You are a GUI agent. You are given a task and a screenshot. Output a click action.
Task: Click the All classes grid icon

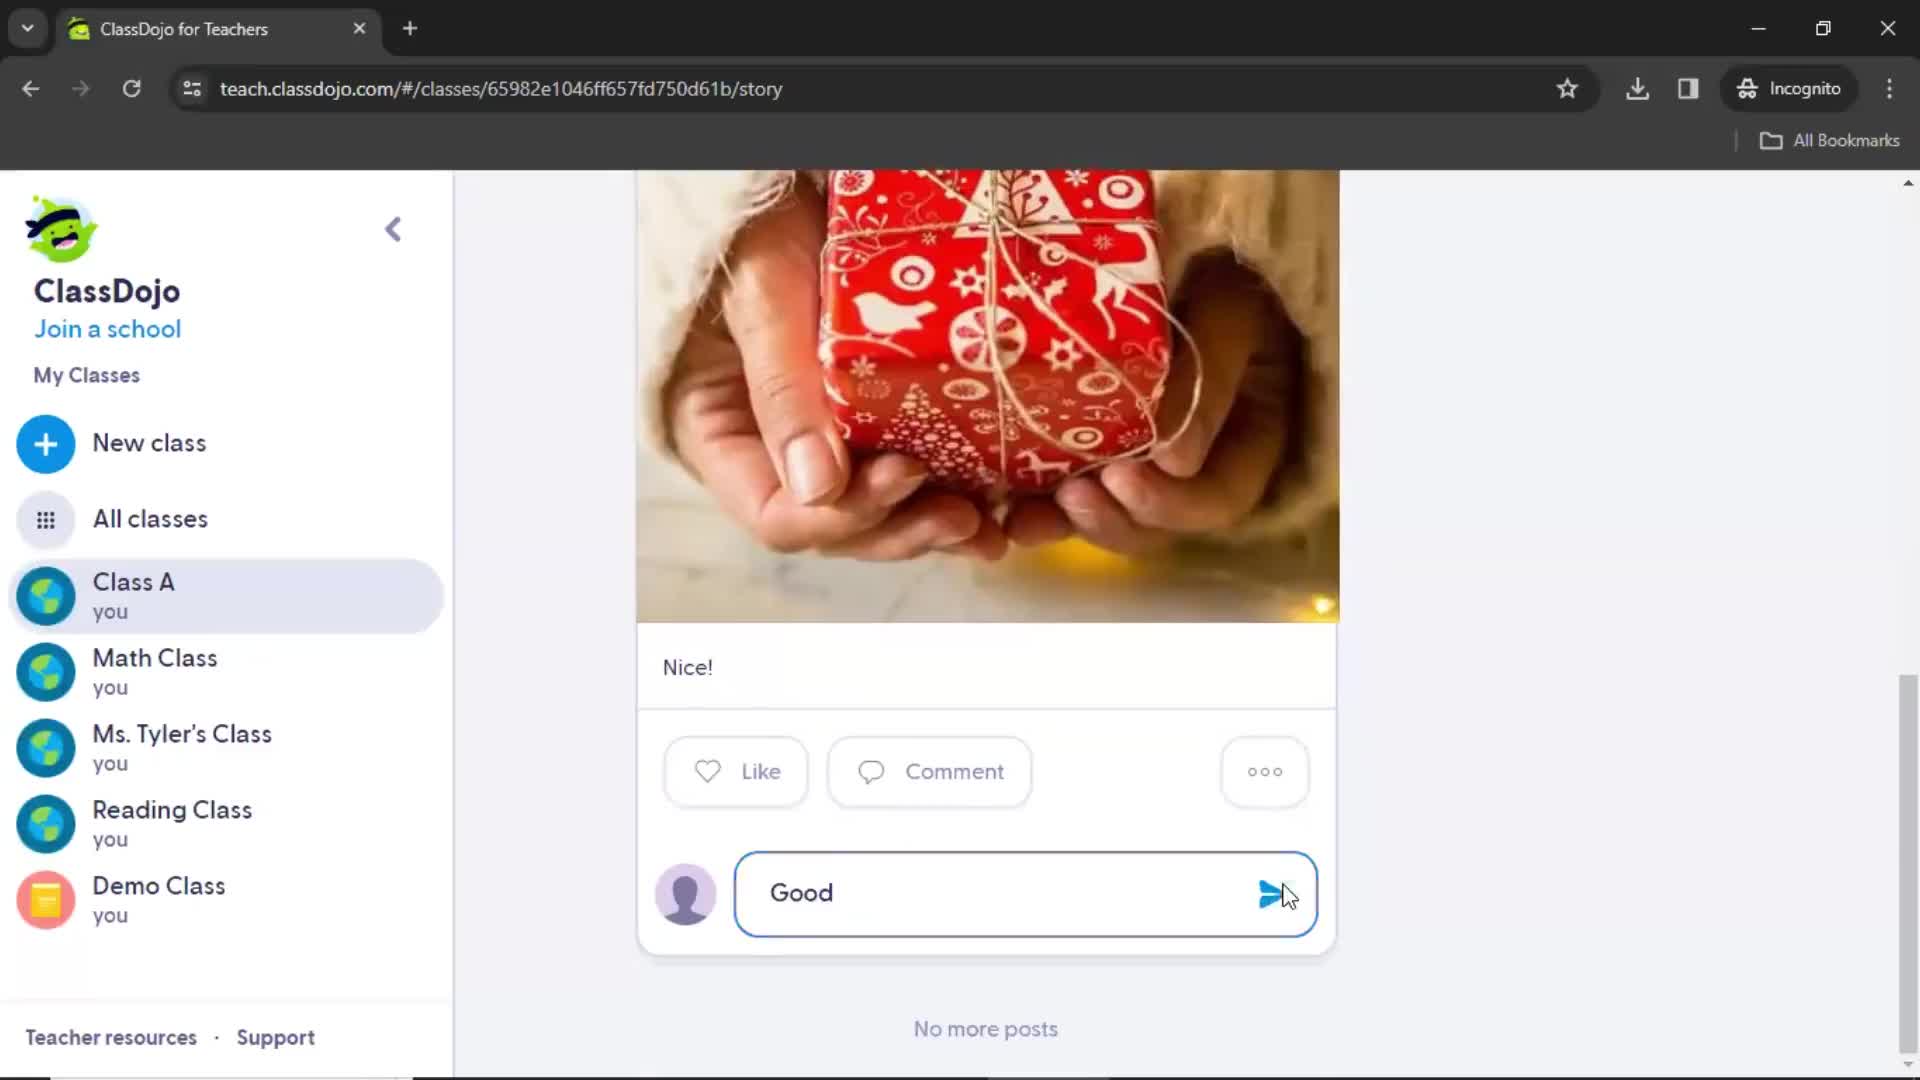click(46, 518)
